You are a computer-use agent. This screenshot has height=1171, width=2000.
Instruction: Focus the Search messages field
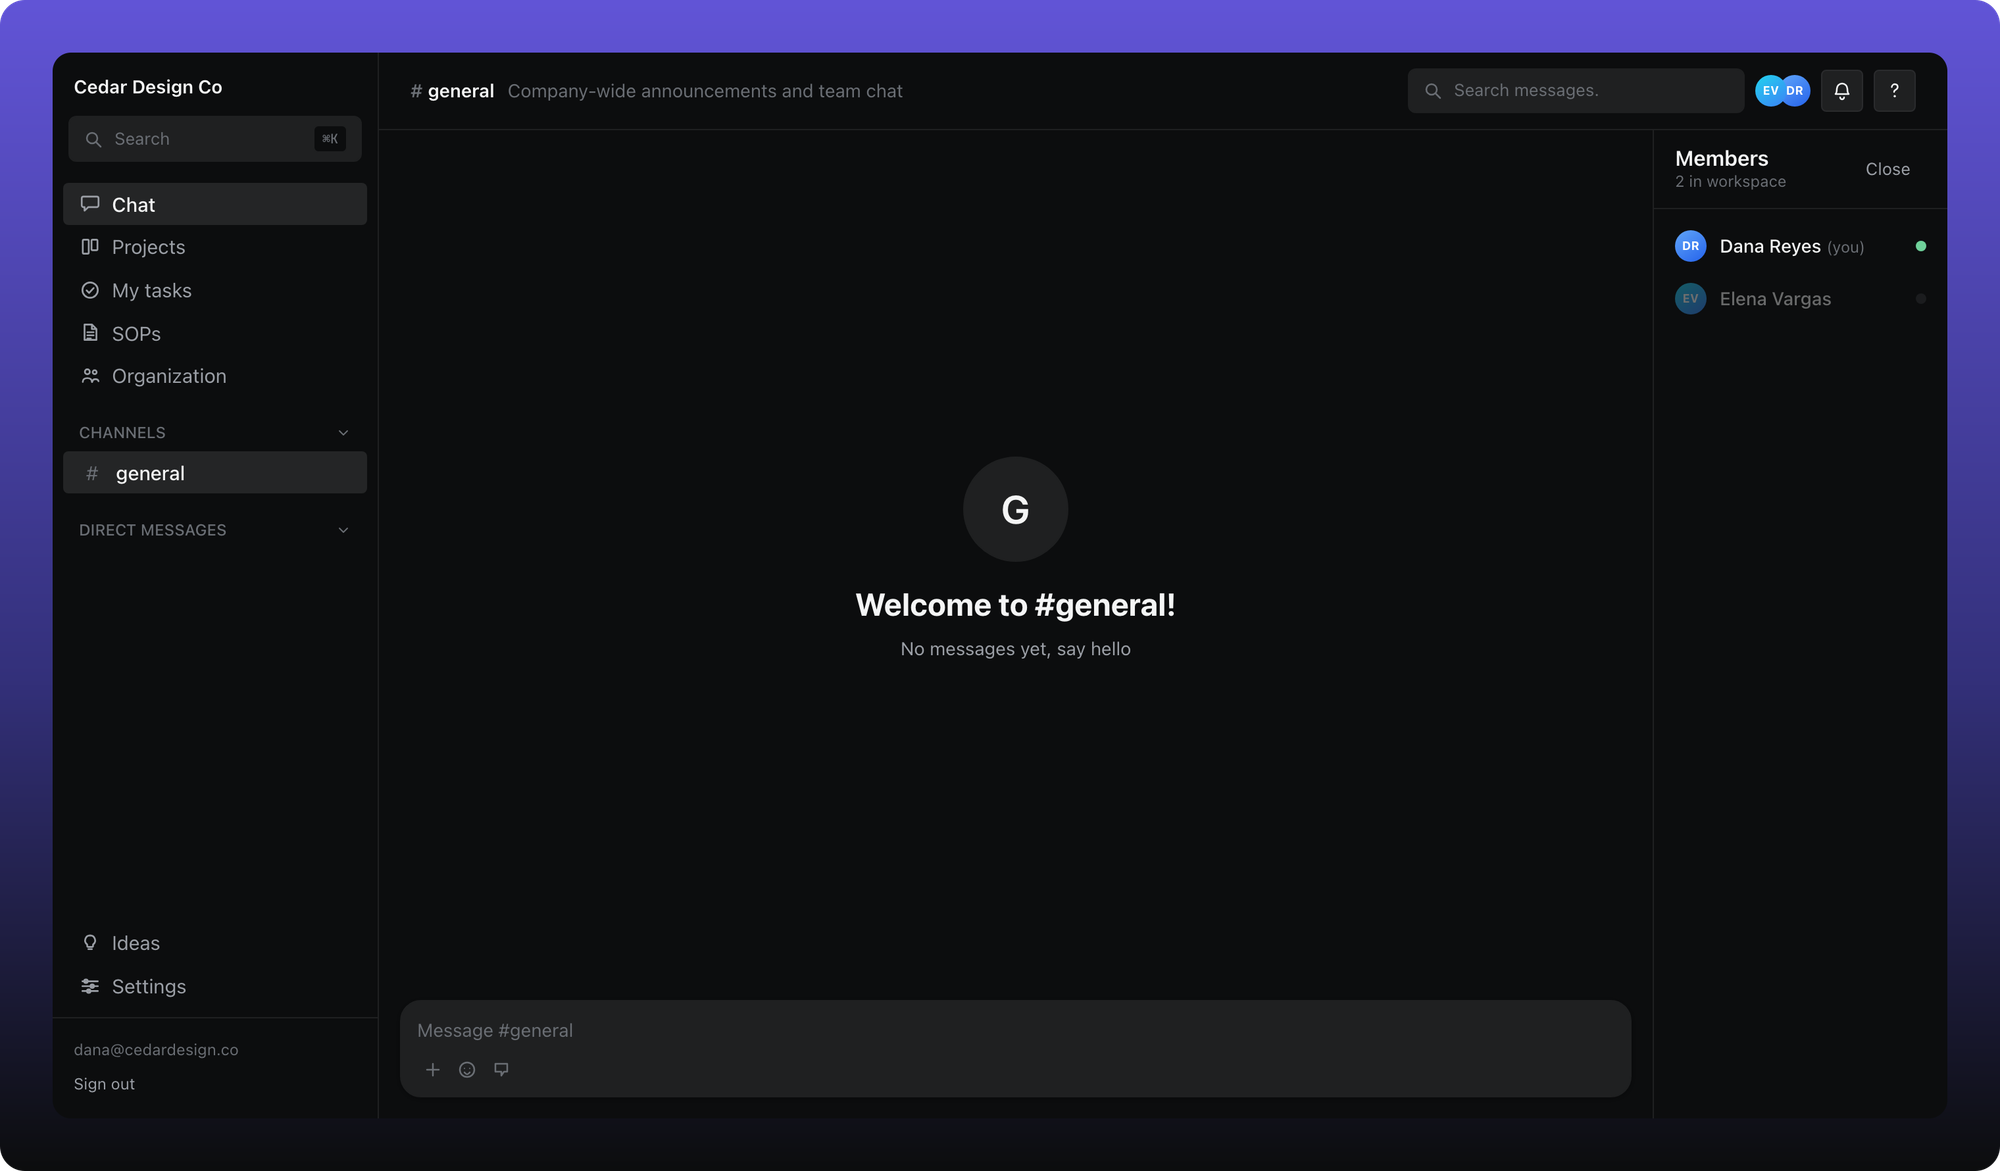(x=1575, y=91)
